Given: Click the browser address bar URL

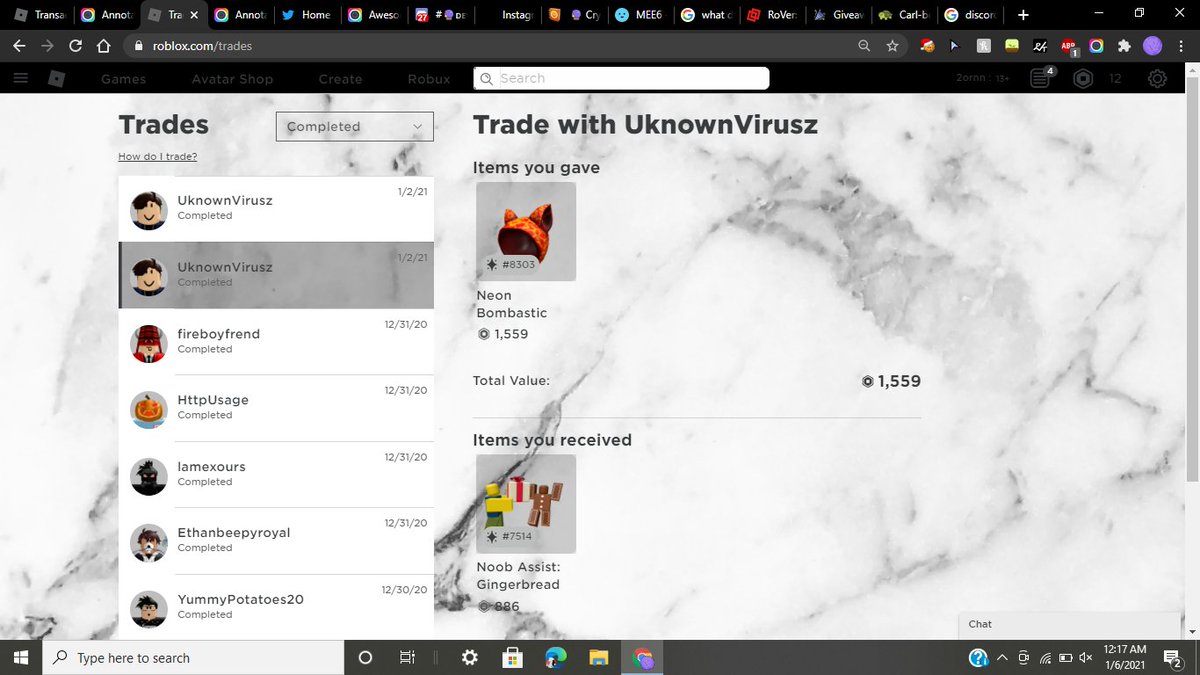Looking at the screenshot, I should [202, 46].
